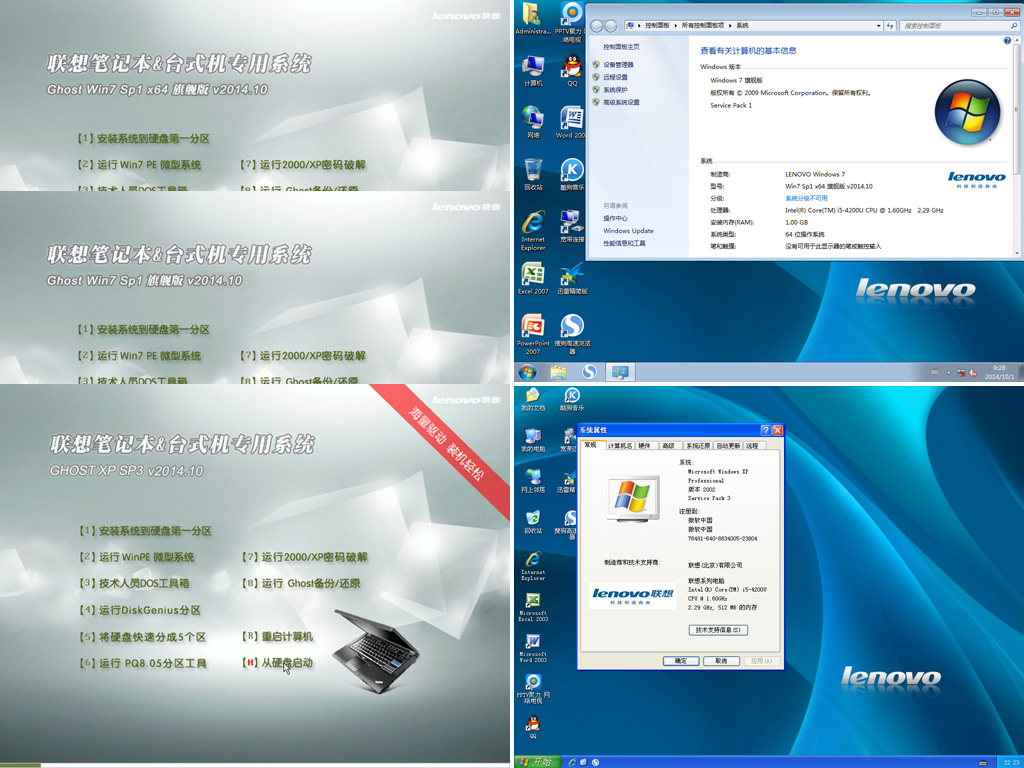The height and width of the screenshot is (768, 1024).
Task: Open the QQ penguin icon on the Windows 7 desktop
Action: 572,71
